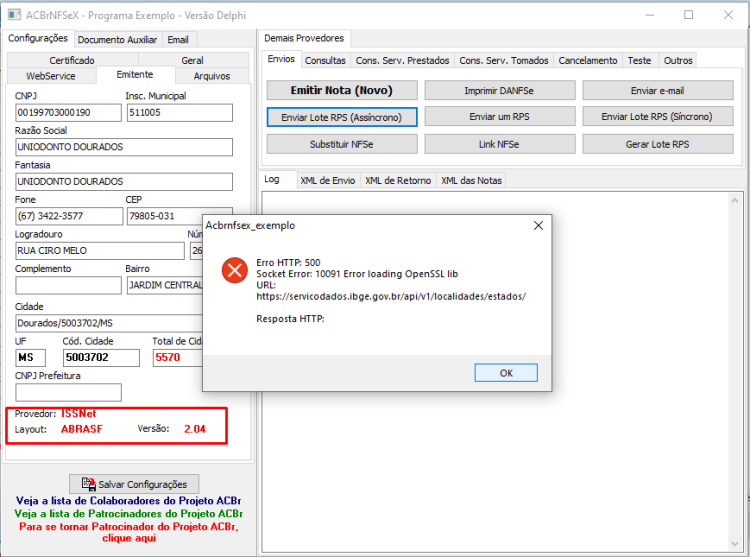750x557 pixels.
Task: Click the empty Complemento input field
Action: [x=68, y=285]
